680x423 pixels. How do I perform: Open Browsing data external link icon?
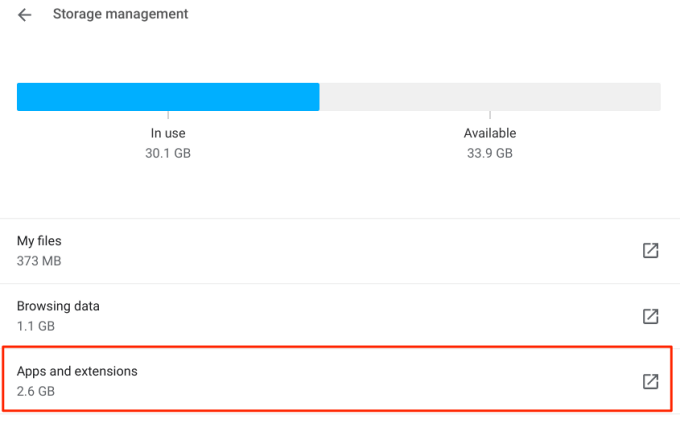(x=650, y=316)
